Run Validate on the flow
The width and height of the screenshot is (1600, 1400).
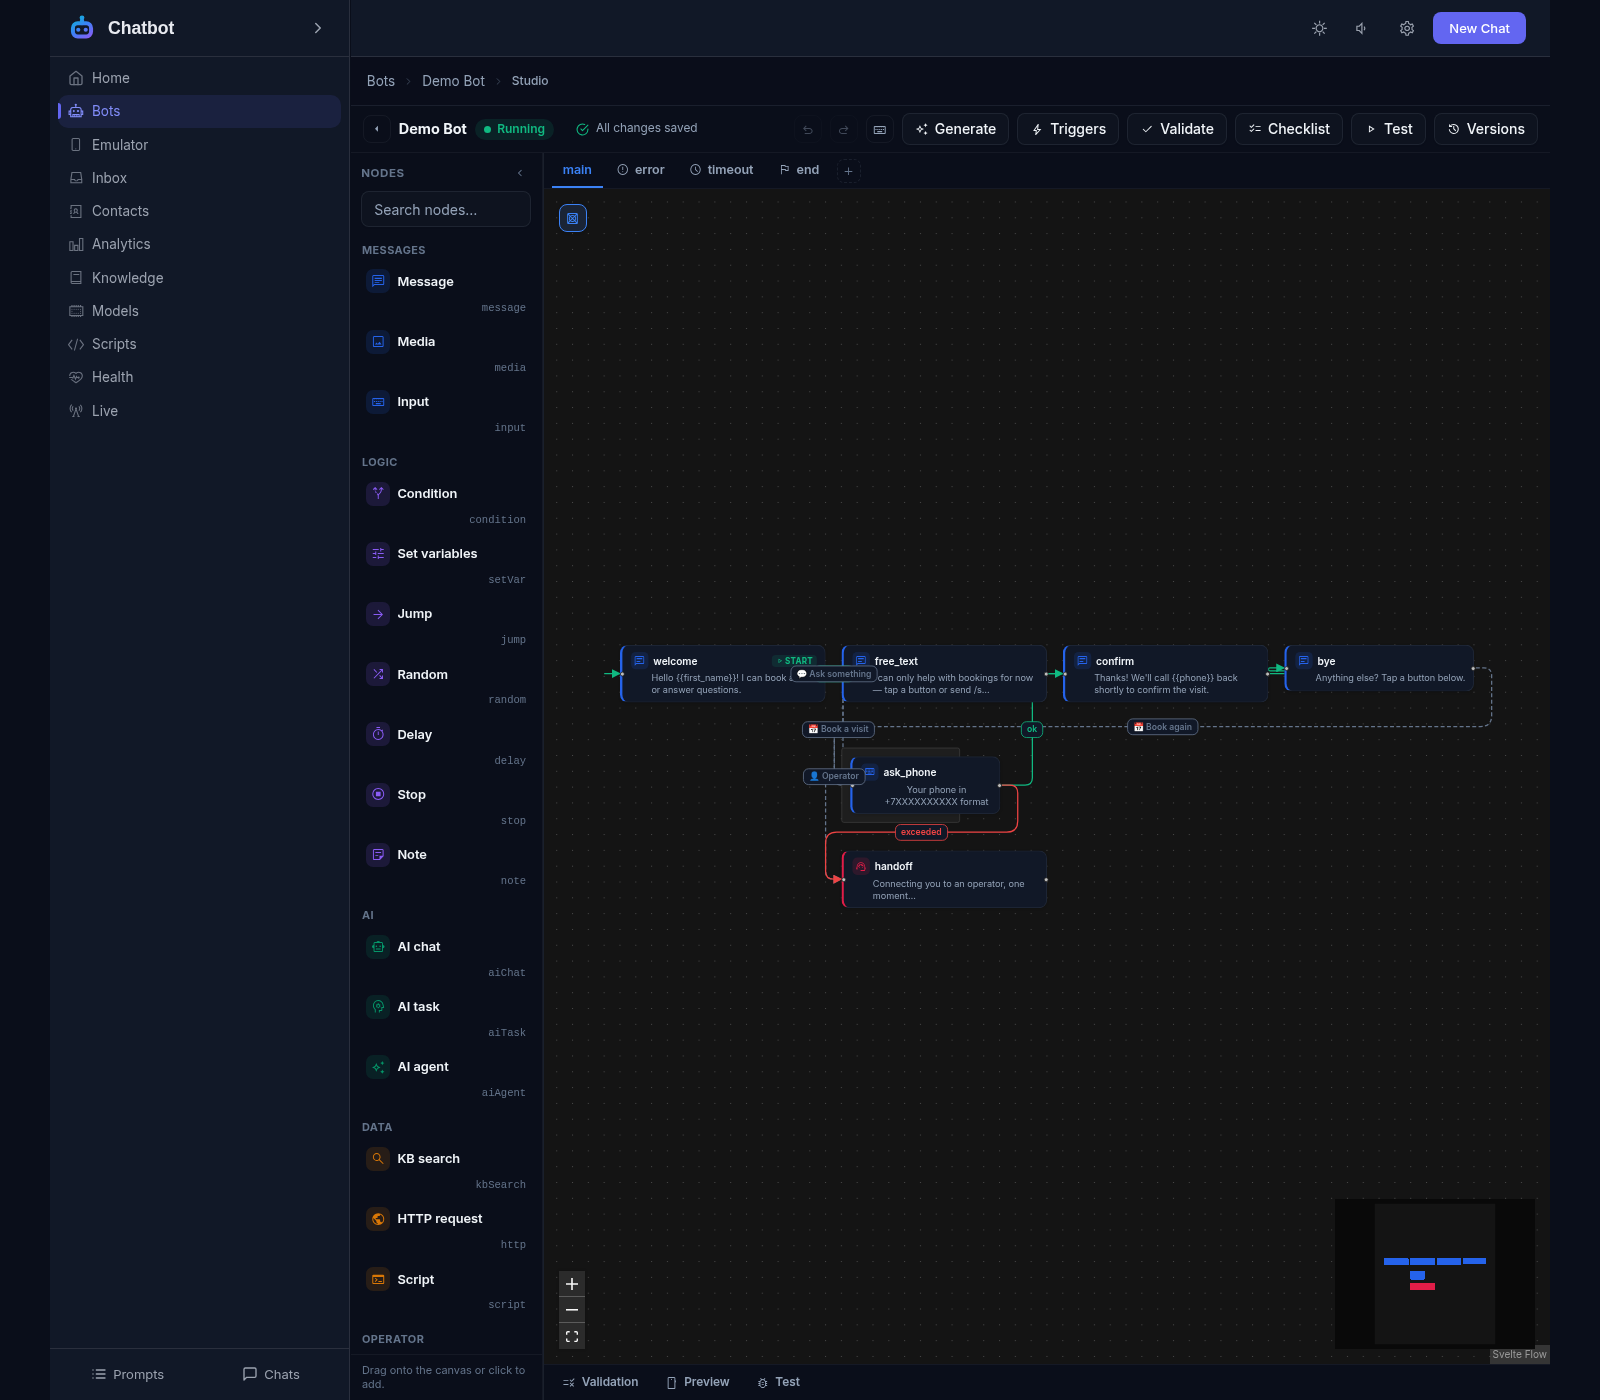[x=1177, y=129]
